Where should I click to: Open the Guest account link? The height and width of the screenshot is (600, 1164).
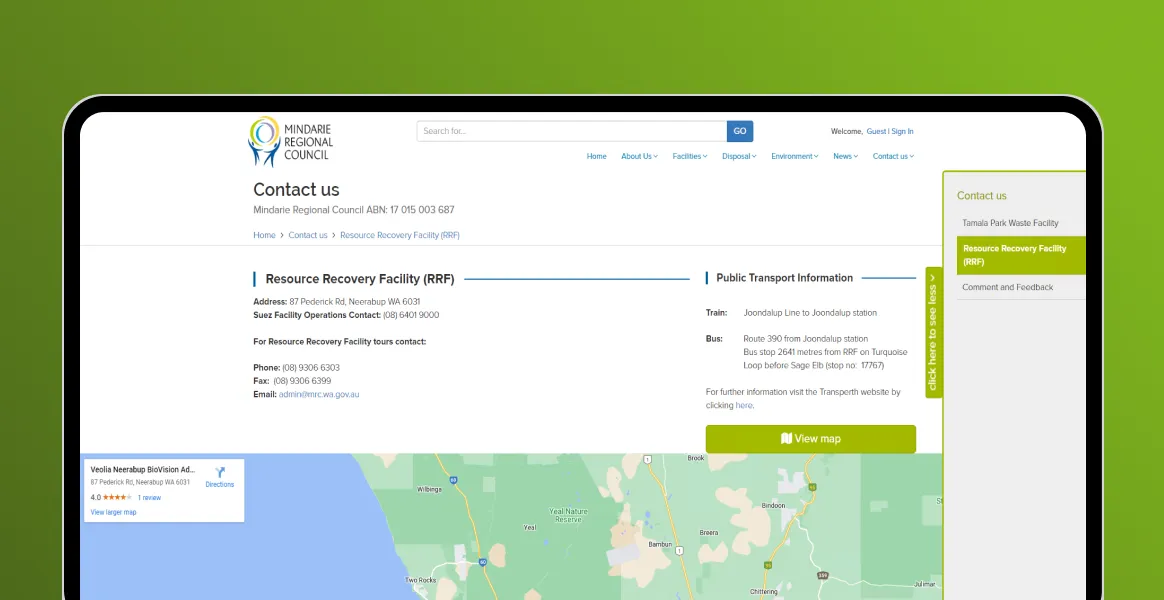click(876, 131)
